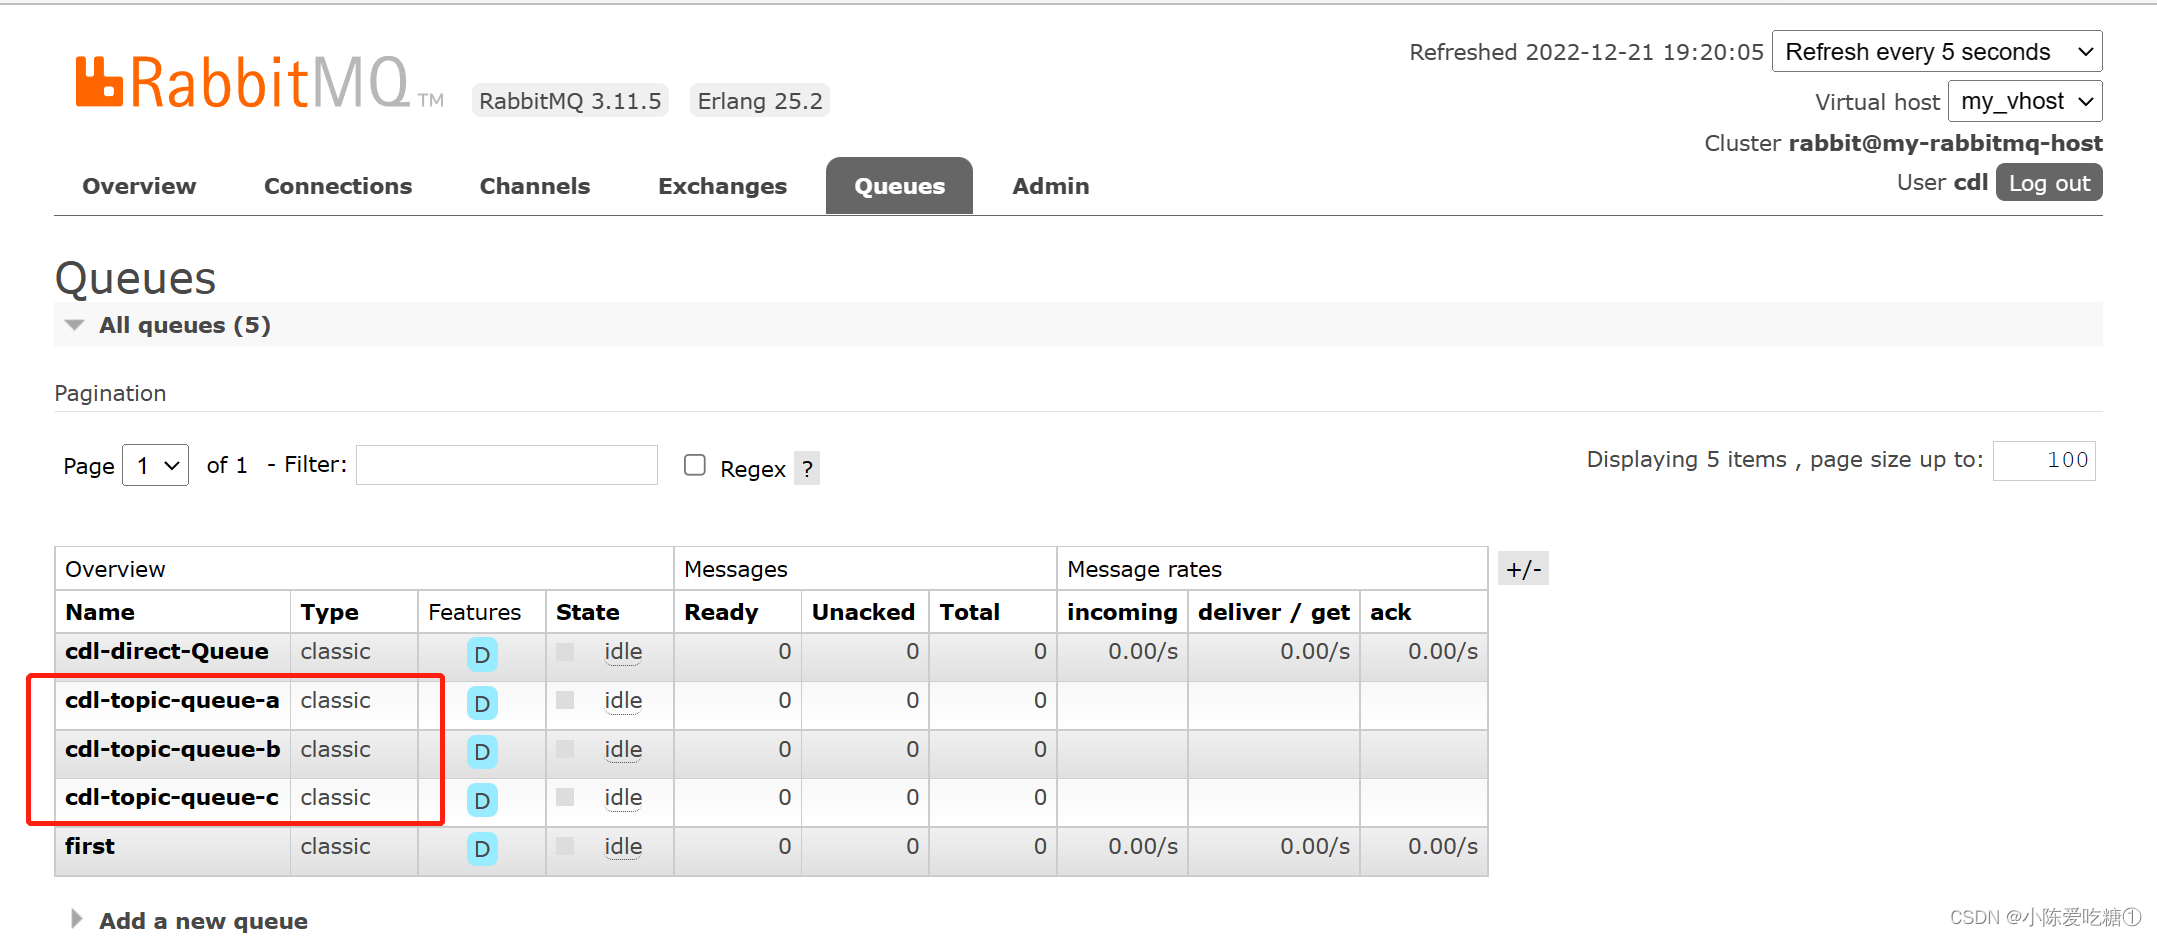The width and height of the screenshot is (2157, 936).
Task: Switch to the Exchanges tab
Action: click(x=722, y=186)
